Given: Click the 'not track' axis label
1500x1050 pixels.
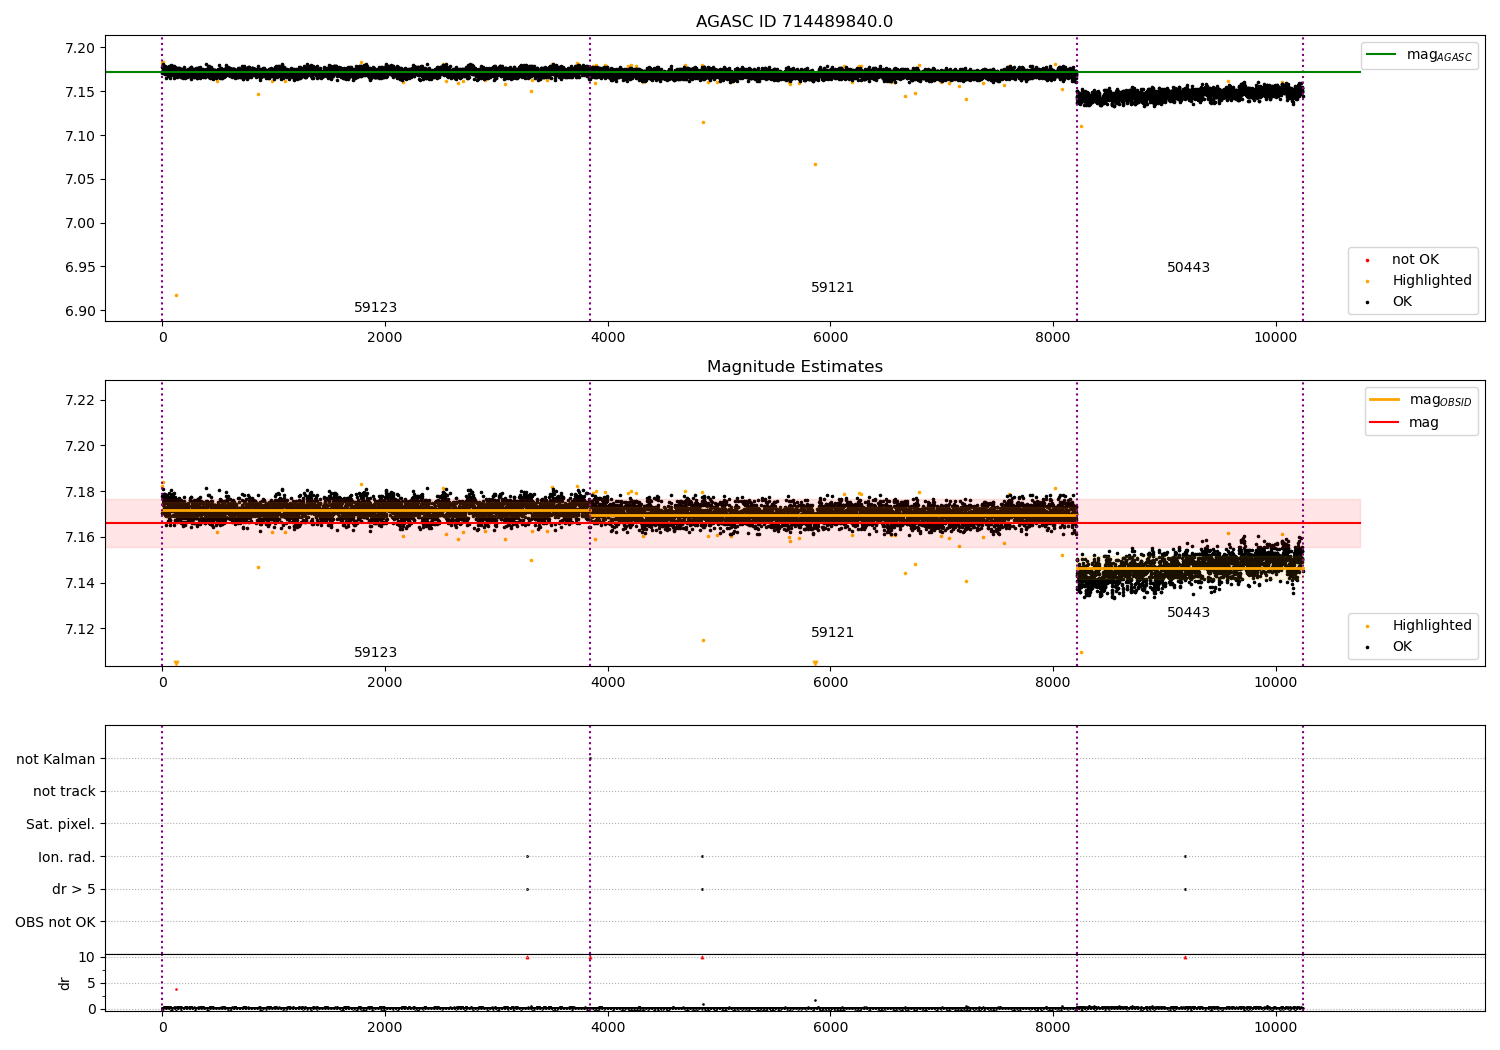Looking at the screenshot, I should [64, 792].
